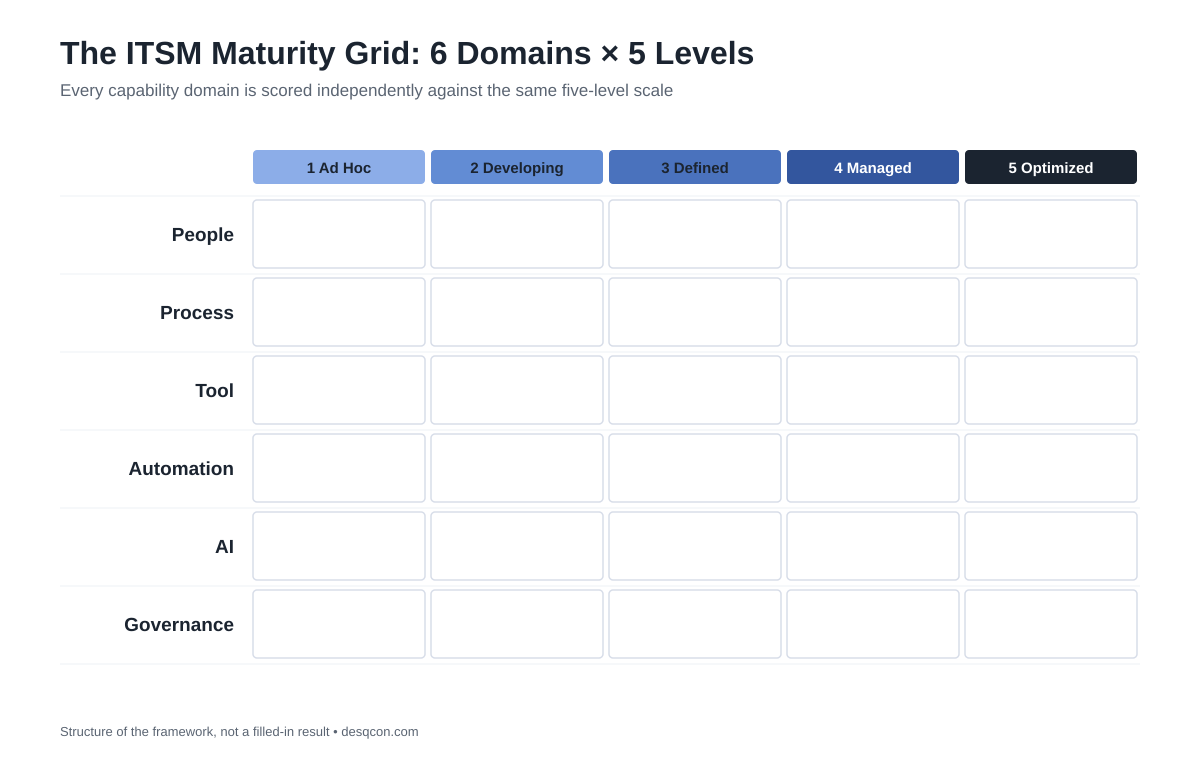The width and height of the screenshot is (1200, 760).
Task: Select the AI cell under 5 Optimized
Action: 1051,546
